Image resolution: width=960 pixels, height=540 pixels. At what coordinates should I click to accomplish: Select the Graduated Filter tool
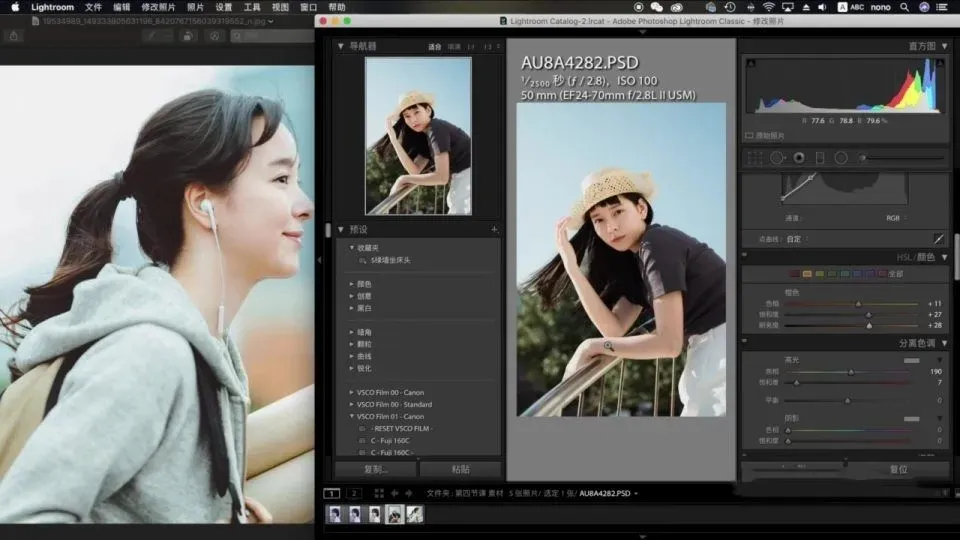[x=820, y=157]
